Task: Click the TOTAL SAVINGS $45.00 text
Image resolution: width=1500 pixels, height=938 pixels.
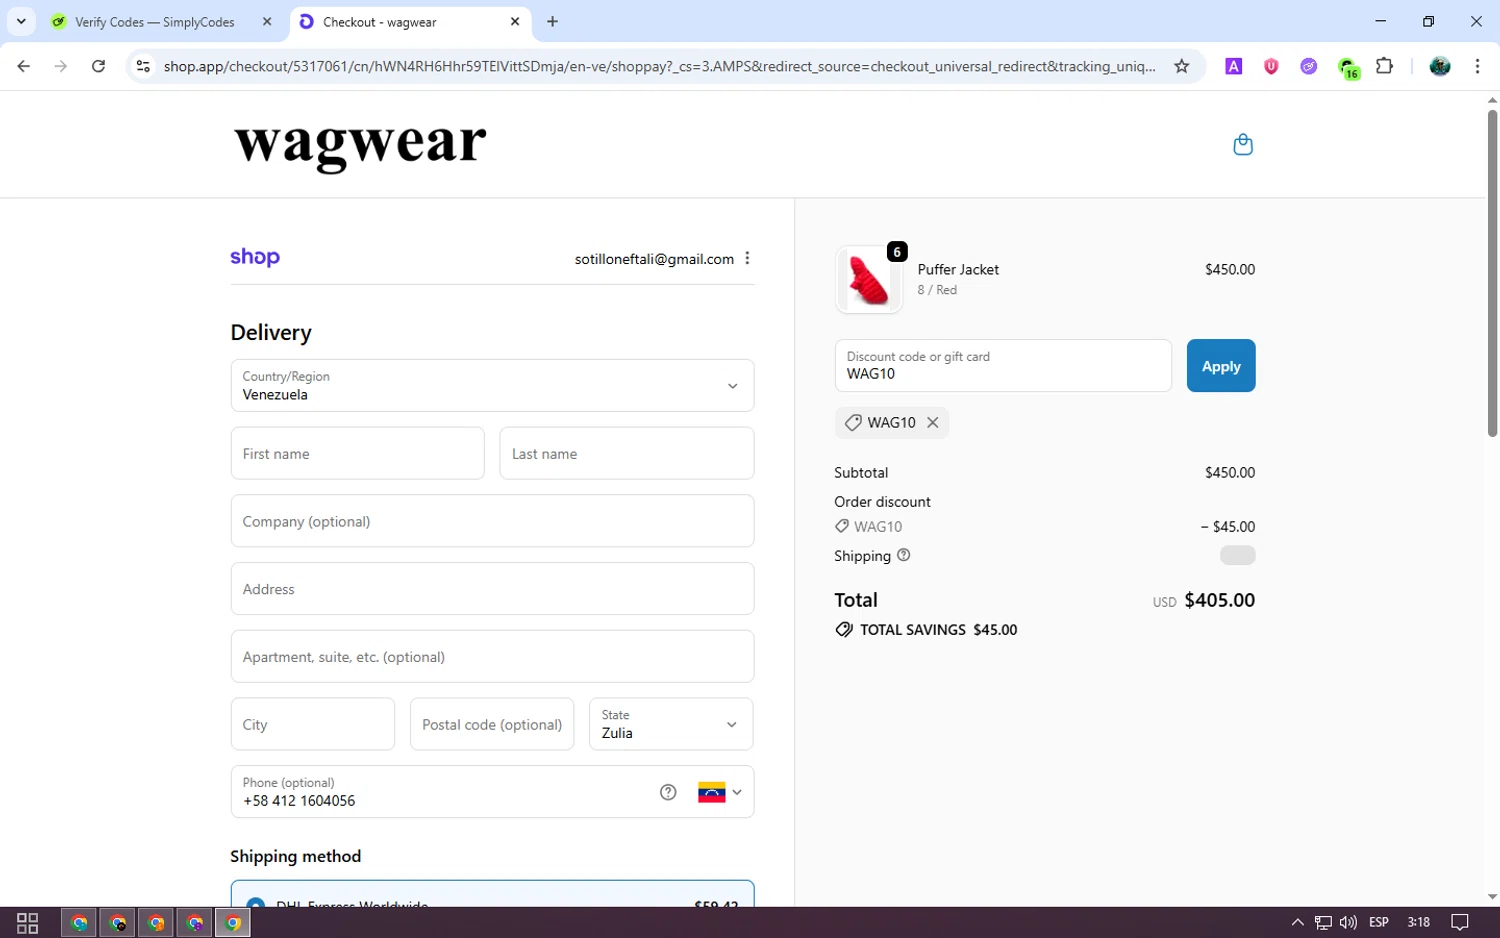Action: pos(938,630)
